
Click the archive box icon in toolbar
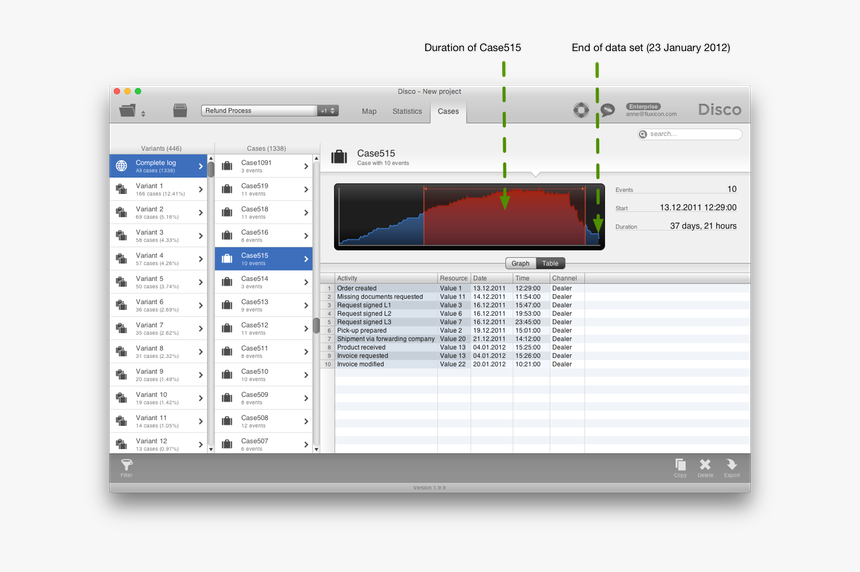pos(180,111)
